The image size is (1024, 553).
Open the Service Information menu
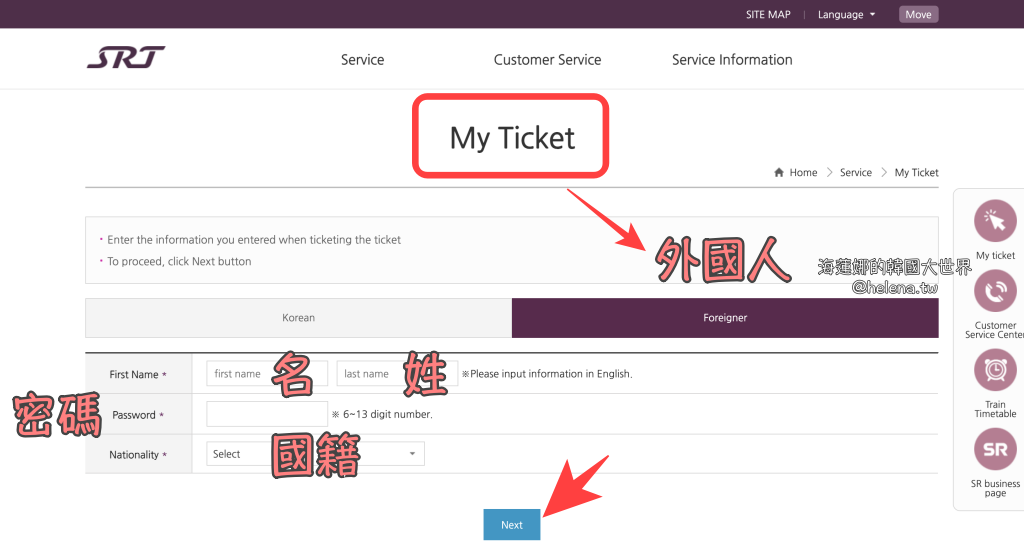(732, 60)
